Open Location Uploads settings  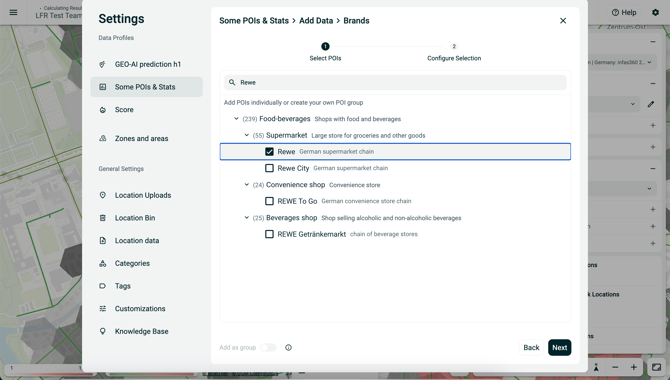click(146, 195)
